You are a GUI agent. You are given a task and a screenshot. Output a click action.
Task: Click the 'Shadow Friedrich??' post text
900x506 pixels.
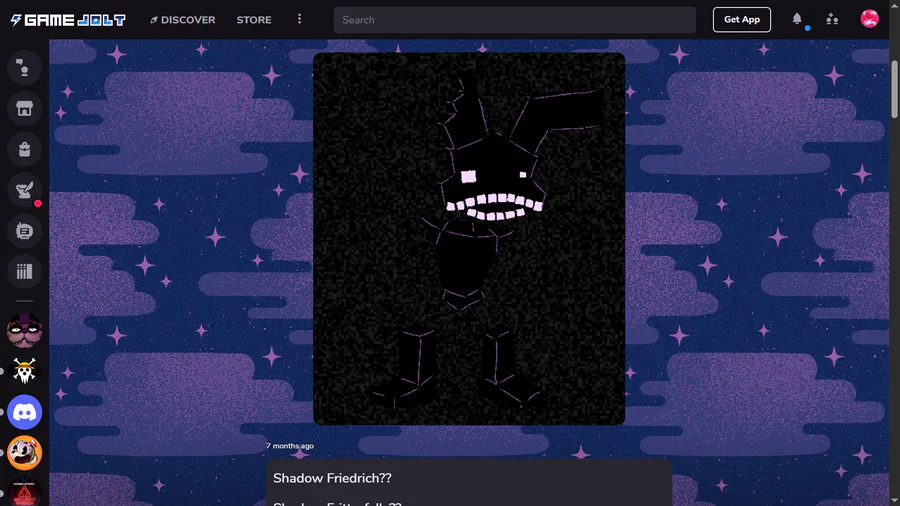(x=332, y=478)
